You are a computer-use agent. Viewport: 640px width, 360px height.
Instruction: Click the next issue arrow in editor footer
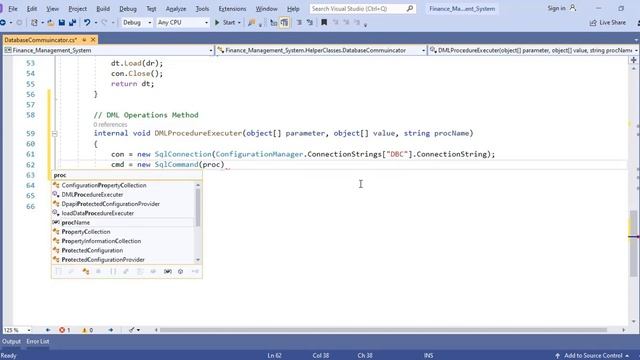pos(111,330)
